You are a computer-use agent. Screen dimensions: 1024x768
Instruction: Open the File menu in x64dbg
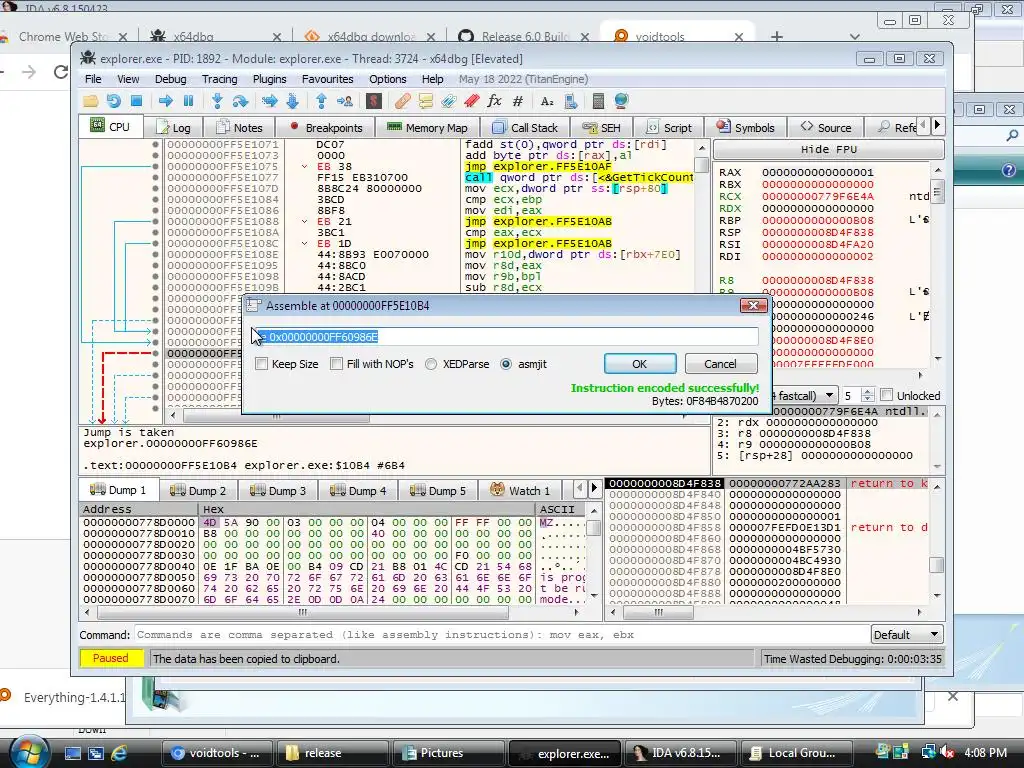pos(93,79)
